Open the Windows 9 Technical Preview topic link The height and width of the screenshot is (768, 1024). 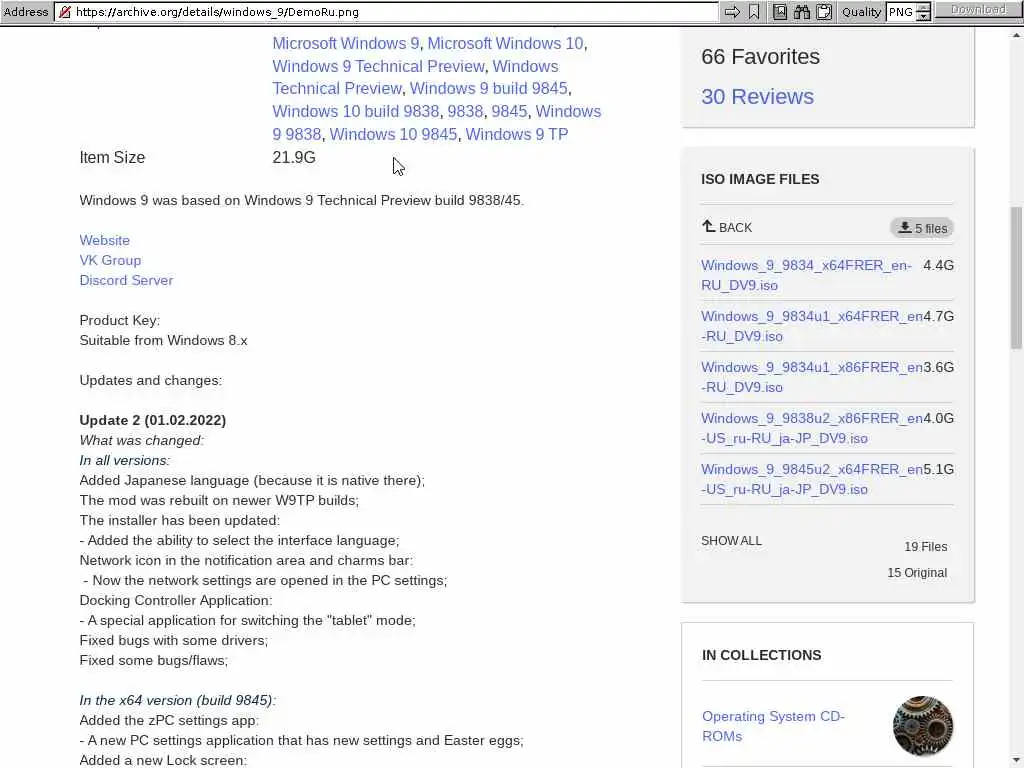378,66
